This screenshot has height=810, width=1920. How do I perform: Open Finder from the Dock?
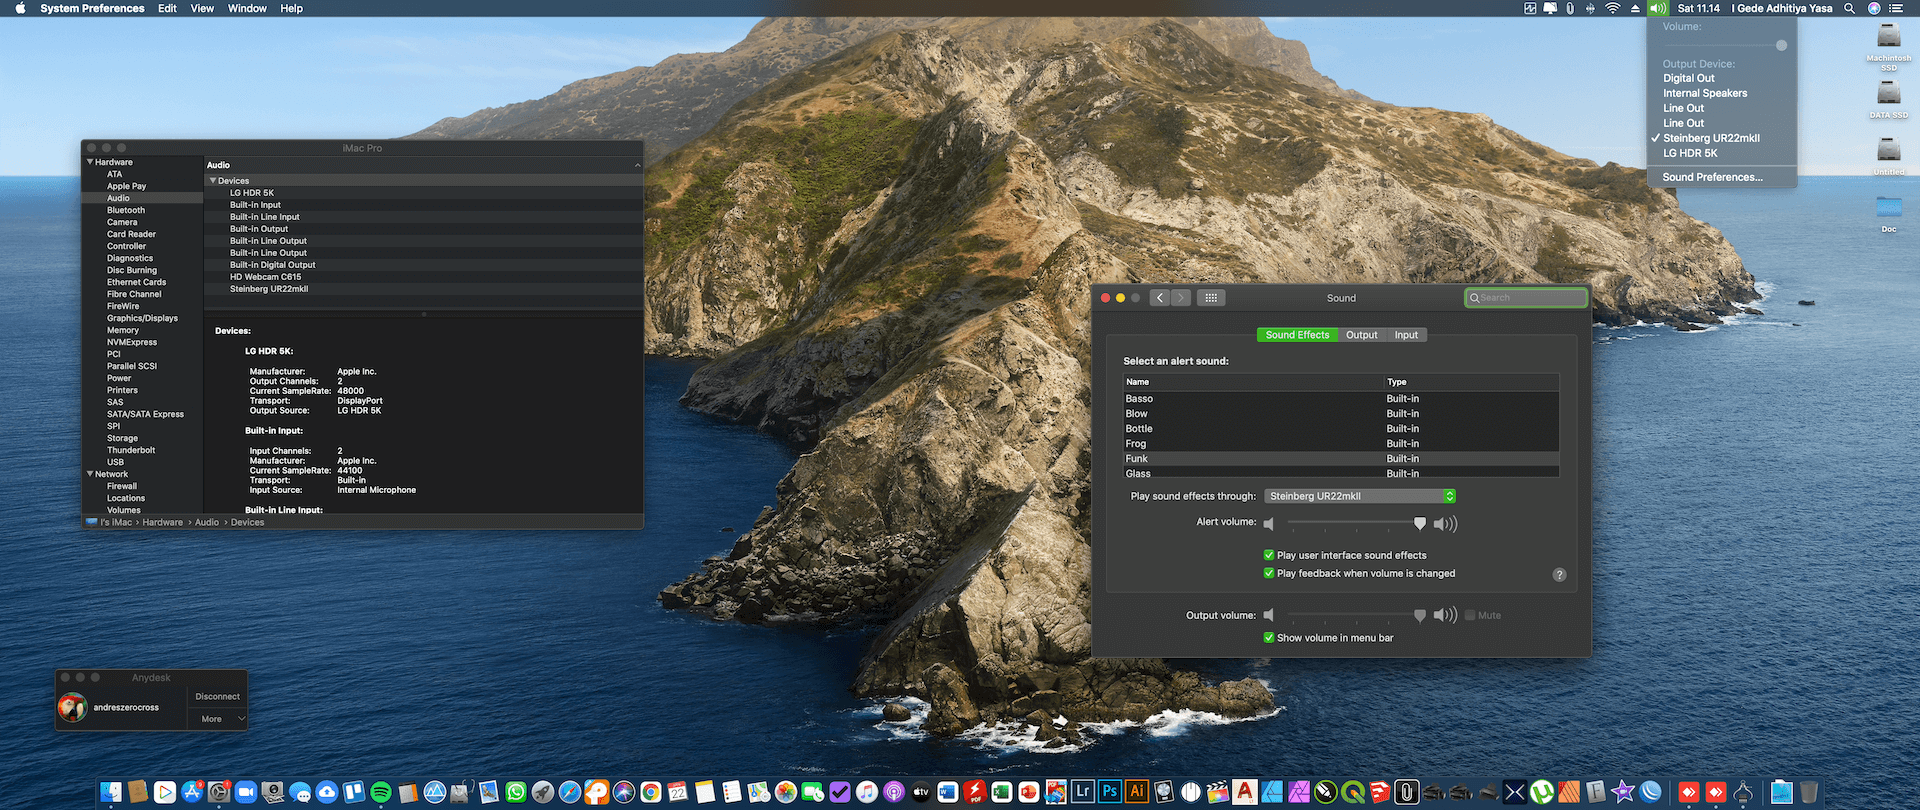coord(111,792)
